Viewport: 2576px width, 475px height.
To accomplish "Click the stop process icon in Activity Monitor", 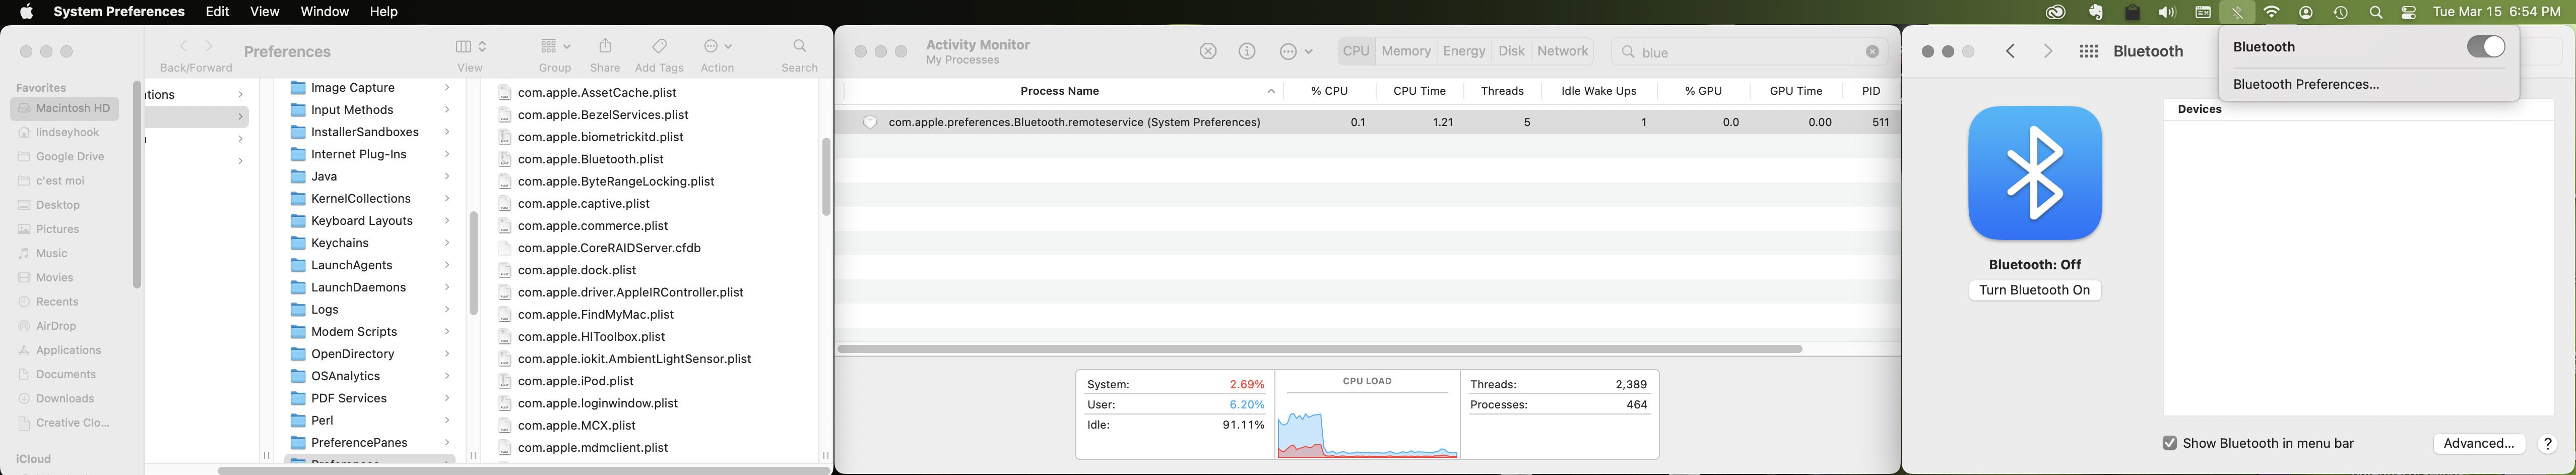I will pyautogui.click(x=1208, y=51).
